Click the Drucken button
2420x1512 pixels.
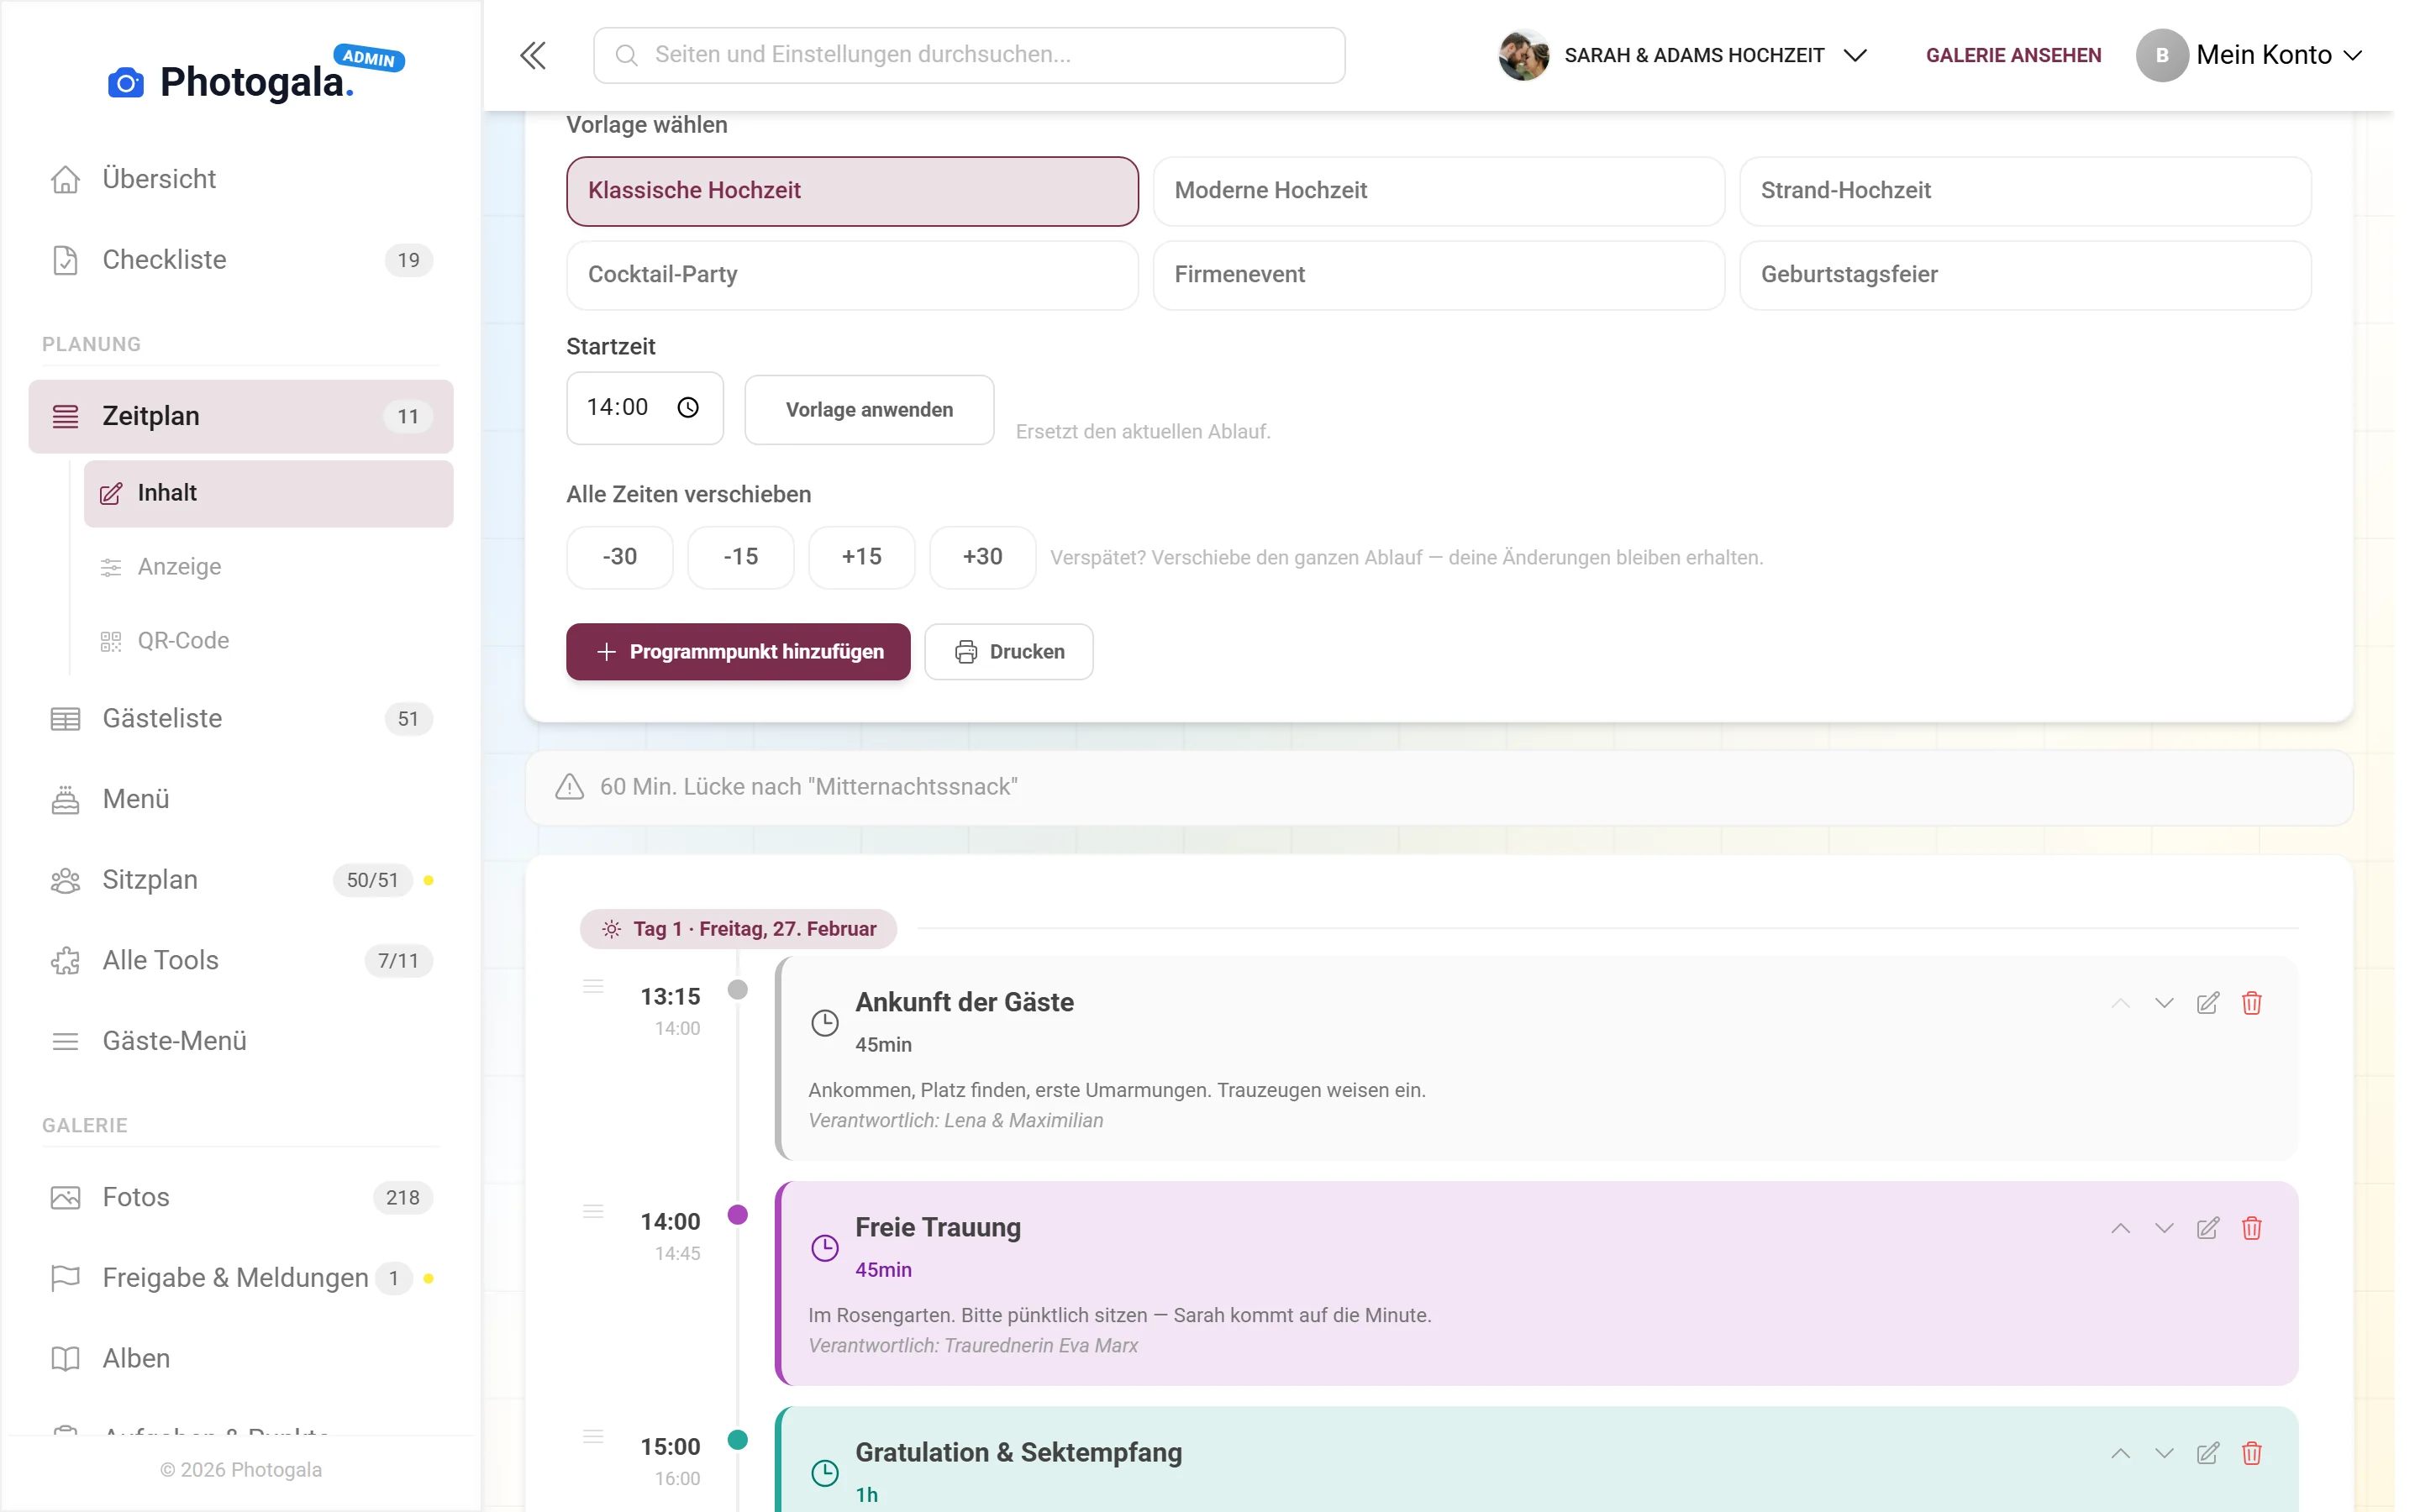tap(1009, 652)
